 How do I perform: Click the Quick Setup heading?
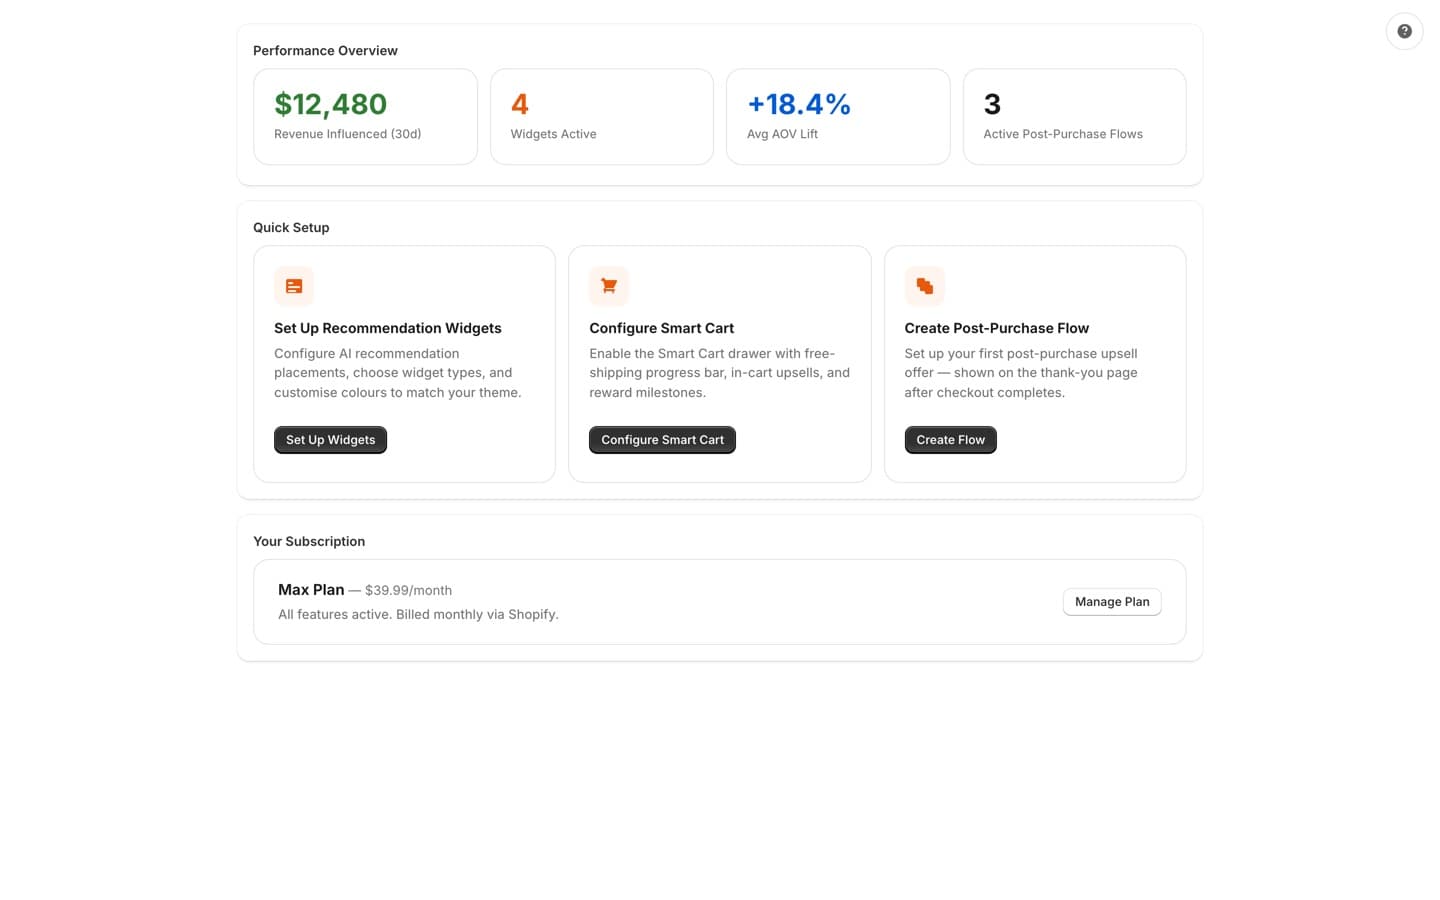point(291,228)
